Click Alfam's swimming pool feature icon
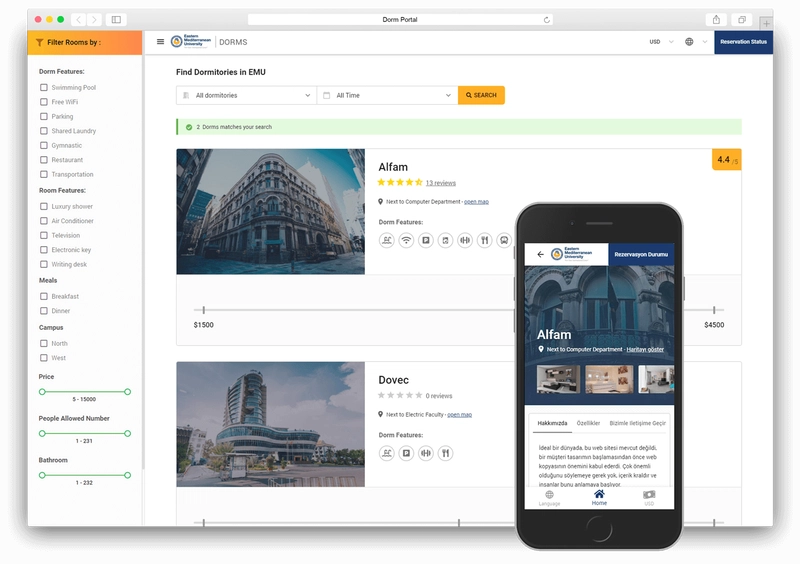 (387, 240)
